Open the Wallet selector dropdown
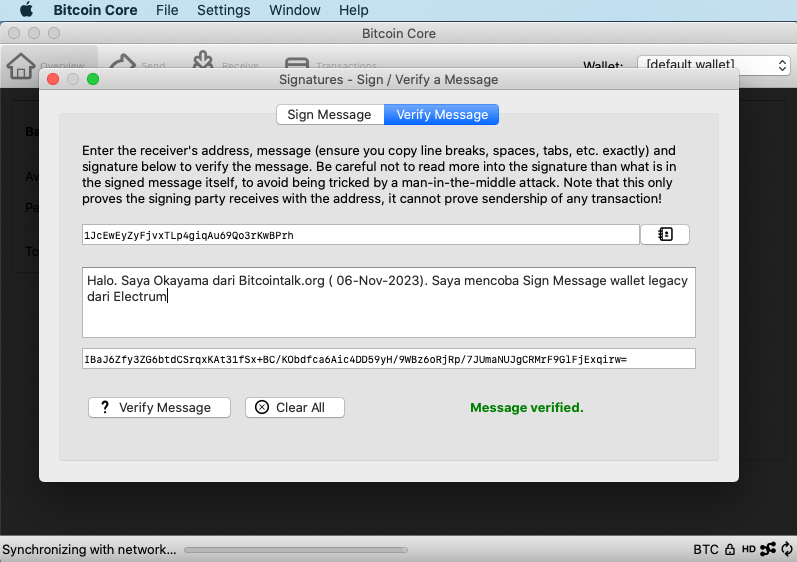 [x=714, y=65]
